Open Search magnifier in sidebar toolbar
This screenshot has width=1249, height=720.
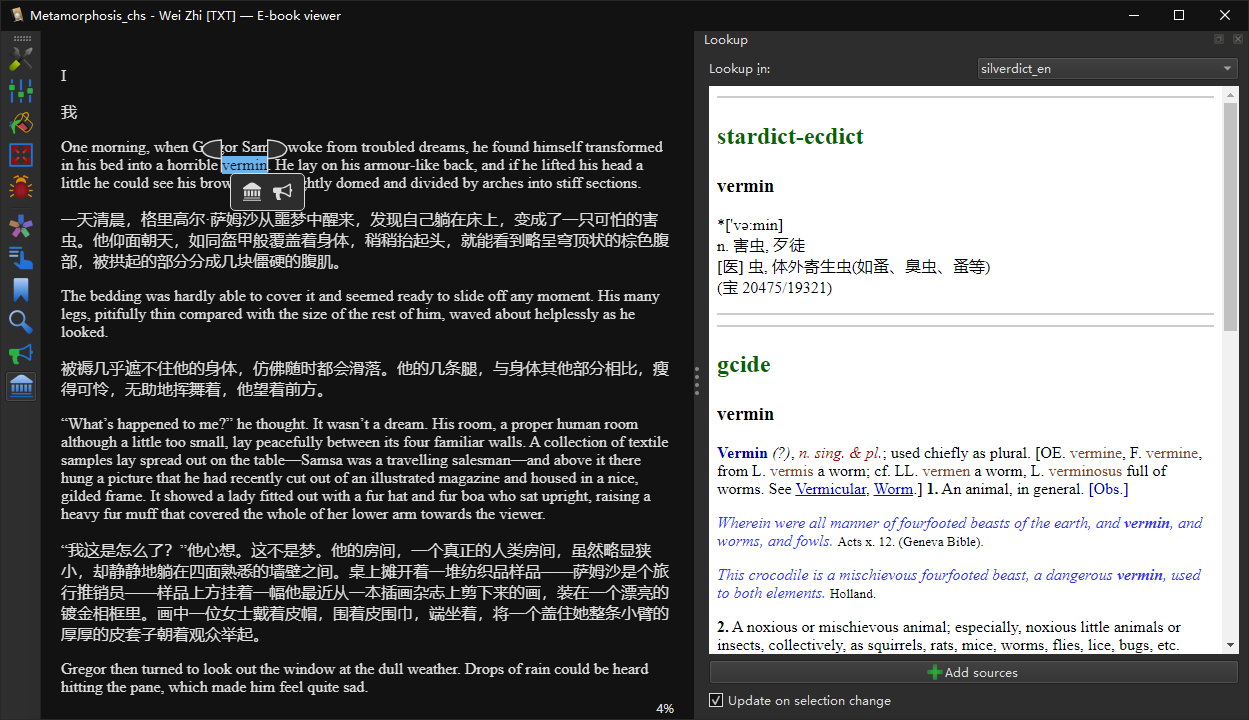pyautogui.click(x=21, y=322)
